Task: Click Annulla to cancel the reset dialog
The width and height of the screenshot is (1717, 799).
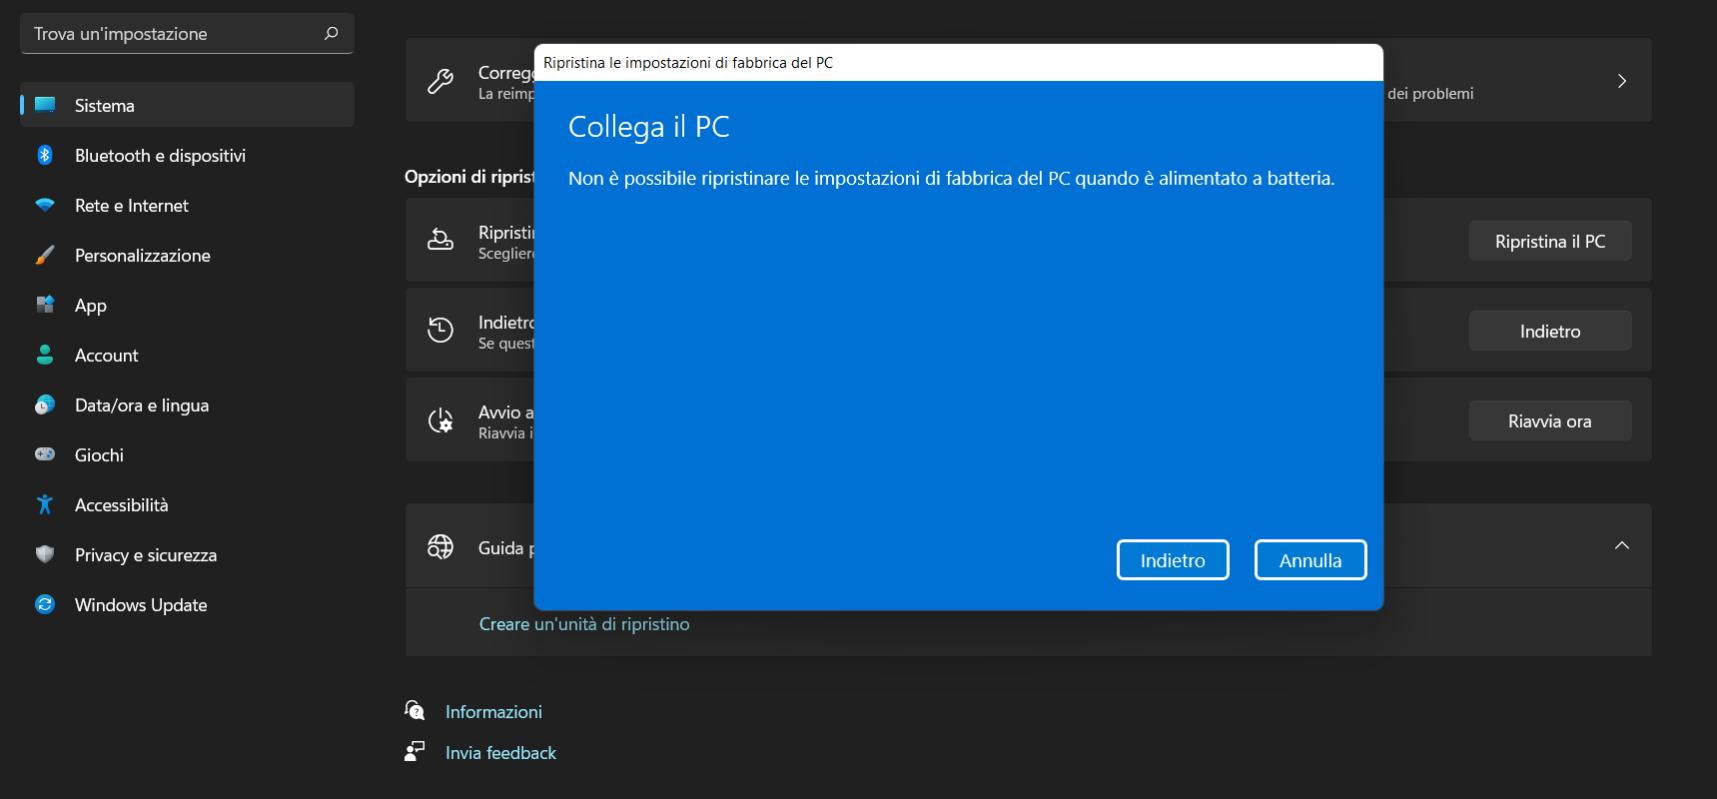Action: point(1310,560)
